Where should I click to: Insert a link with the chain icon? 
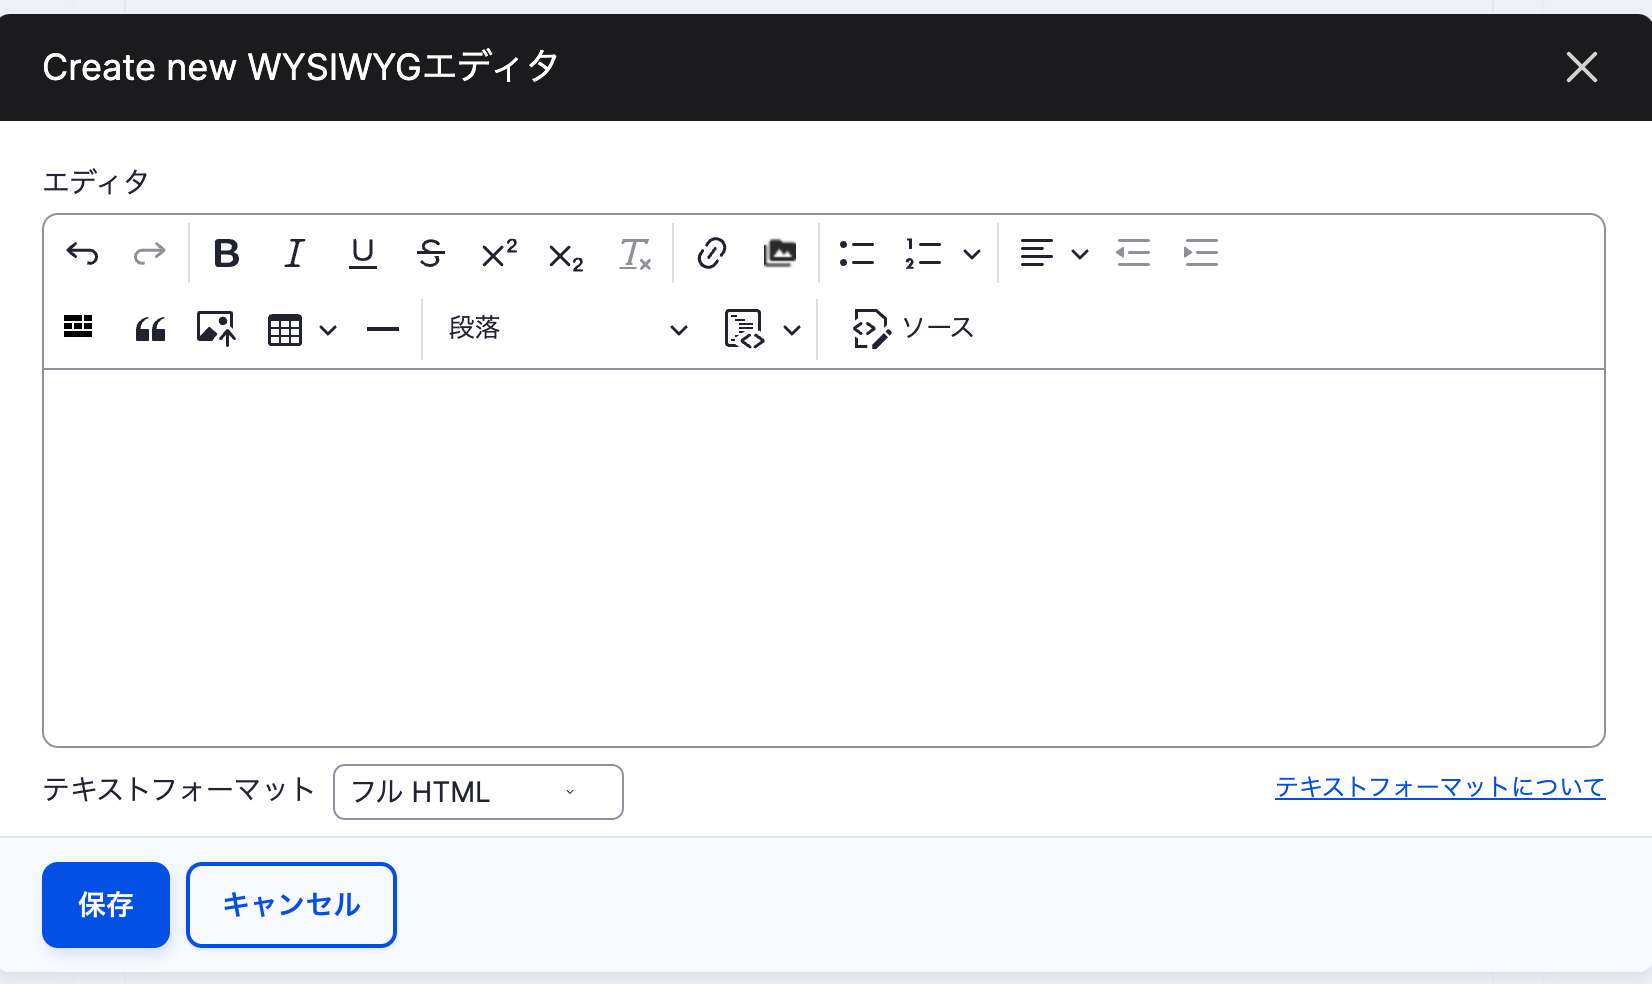tap(712, 254)
